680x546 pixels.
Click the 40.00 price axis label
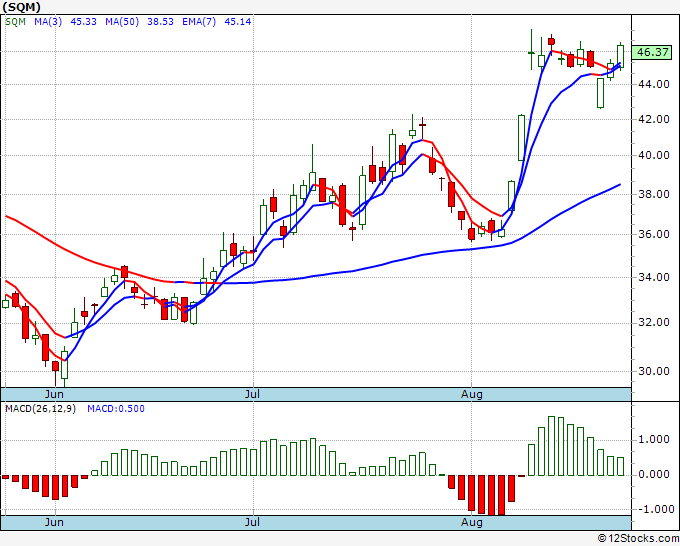click(x=654, y=155)
